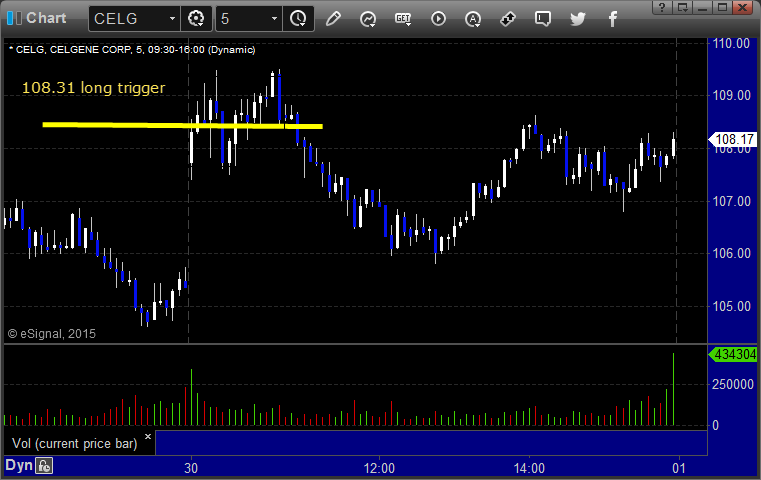Expand the CELG symbol dropdown arrow

172,18
